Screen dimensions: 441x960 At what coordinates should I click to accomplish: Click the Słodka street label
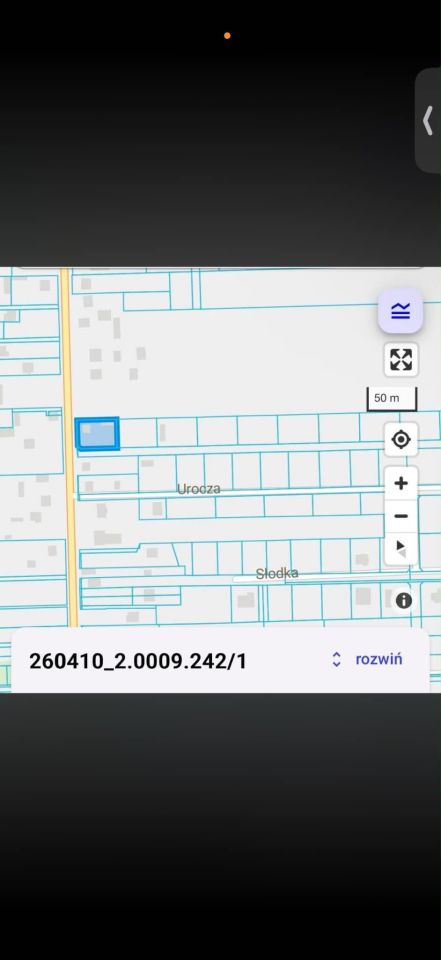click(277, 574)
